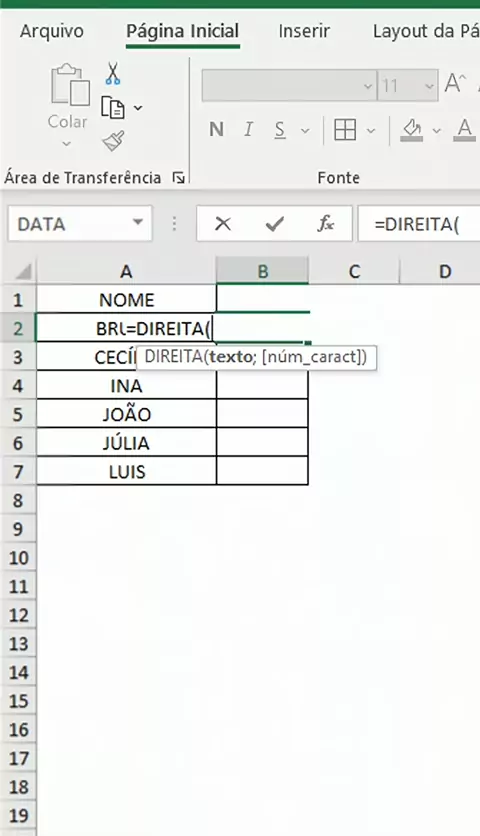Click the Cut scissors icon
The width and height of the screenshot is (480, 836).
tap(113, 74)
